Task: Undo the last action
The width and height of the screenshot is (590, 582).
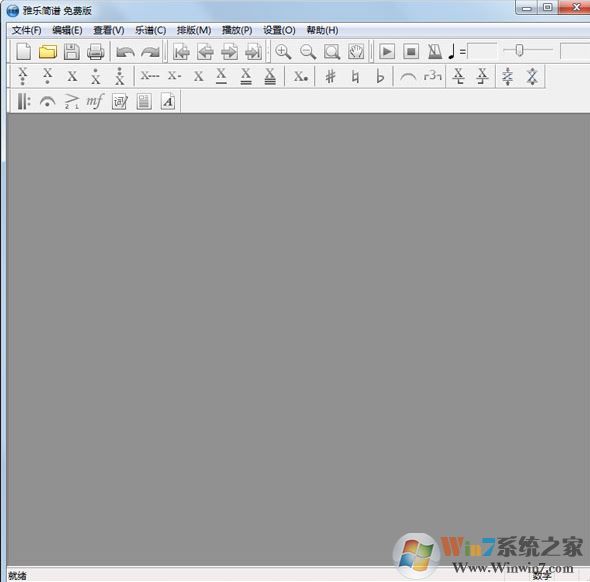Action: coord(125,52)
